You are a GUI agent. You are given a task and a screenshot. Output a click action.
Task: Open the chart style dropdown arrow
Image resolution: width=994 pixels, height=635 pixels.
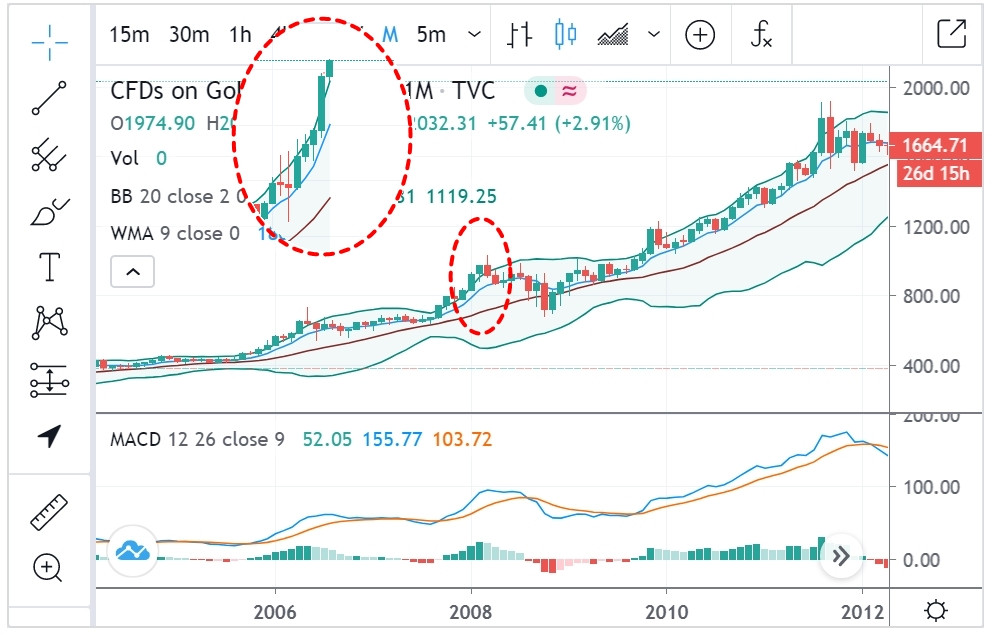[654, 35]
